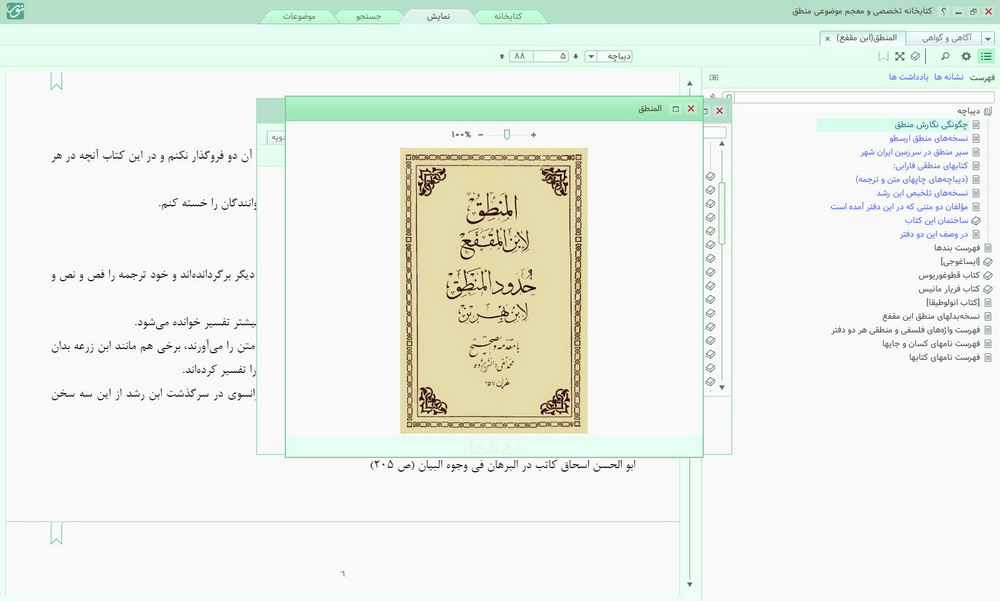Maximize the المنطق cover image window
1000x601 pixels.
[675, 109]
